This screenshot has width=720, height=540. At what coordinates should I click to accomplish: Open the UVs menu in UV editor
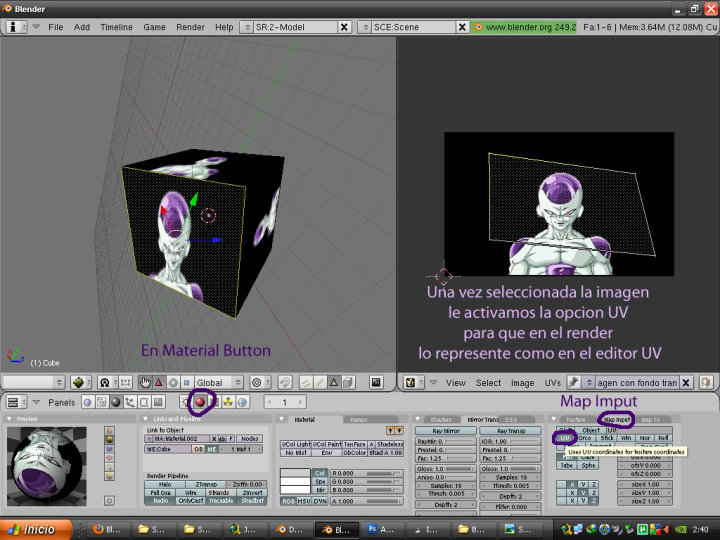tap(552, 382)
